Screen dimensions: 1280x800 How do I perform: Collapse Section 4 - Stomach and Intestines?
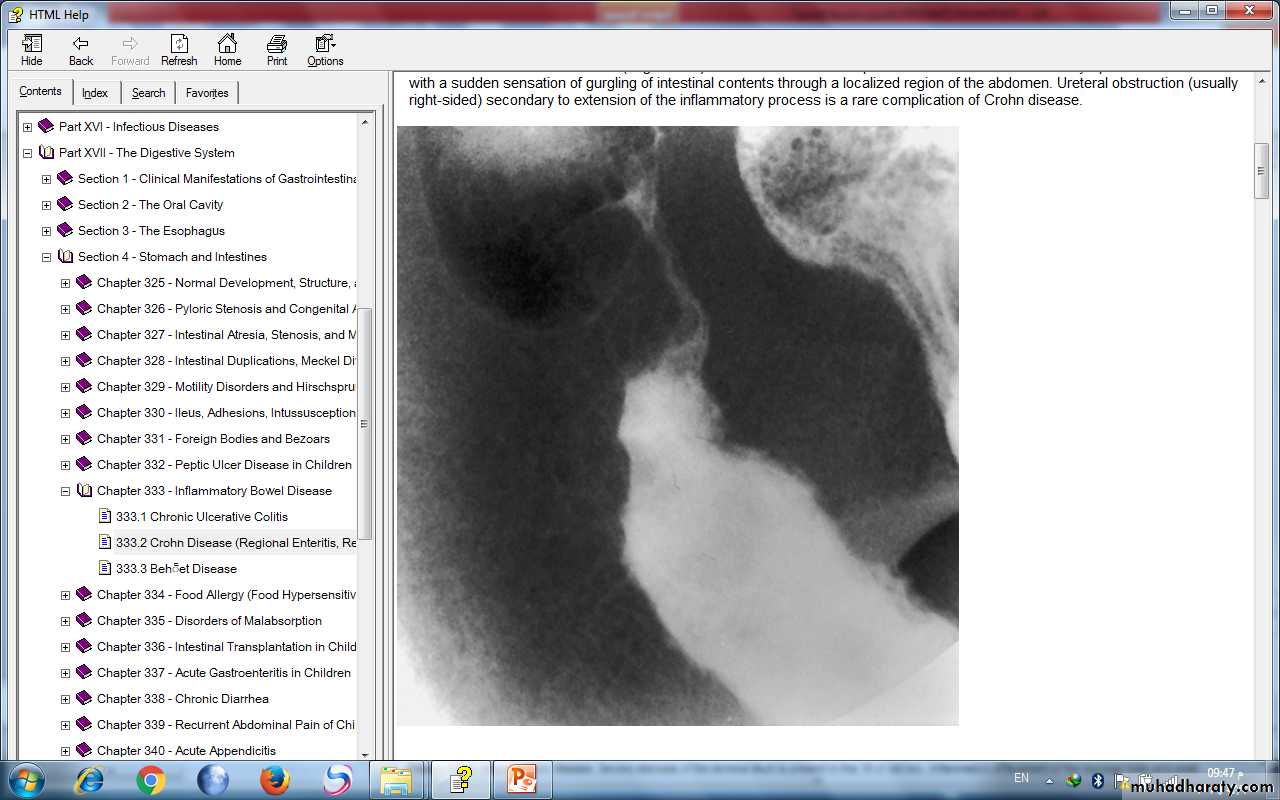pyautogui.click(x=47, y=257)
